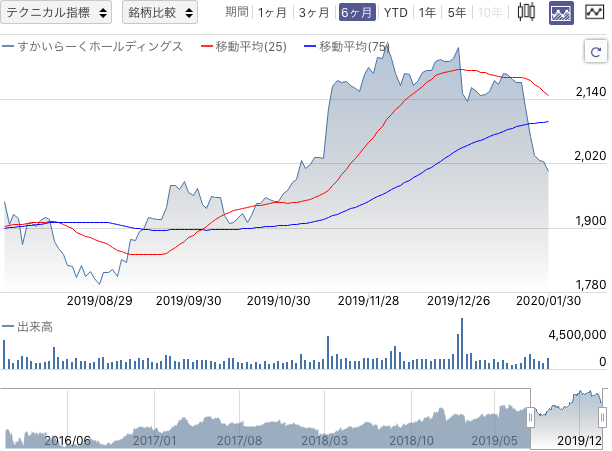612x451 pixels.
Task: Click the 4,500,000 volume axis label
Action: coord(577,335)
